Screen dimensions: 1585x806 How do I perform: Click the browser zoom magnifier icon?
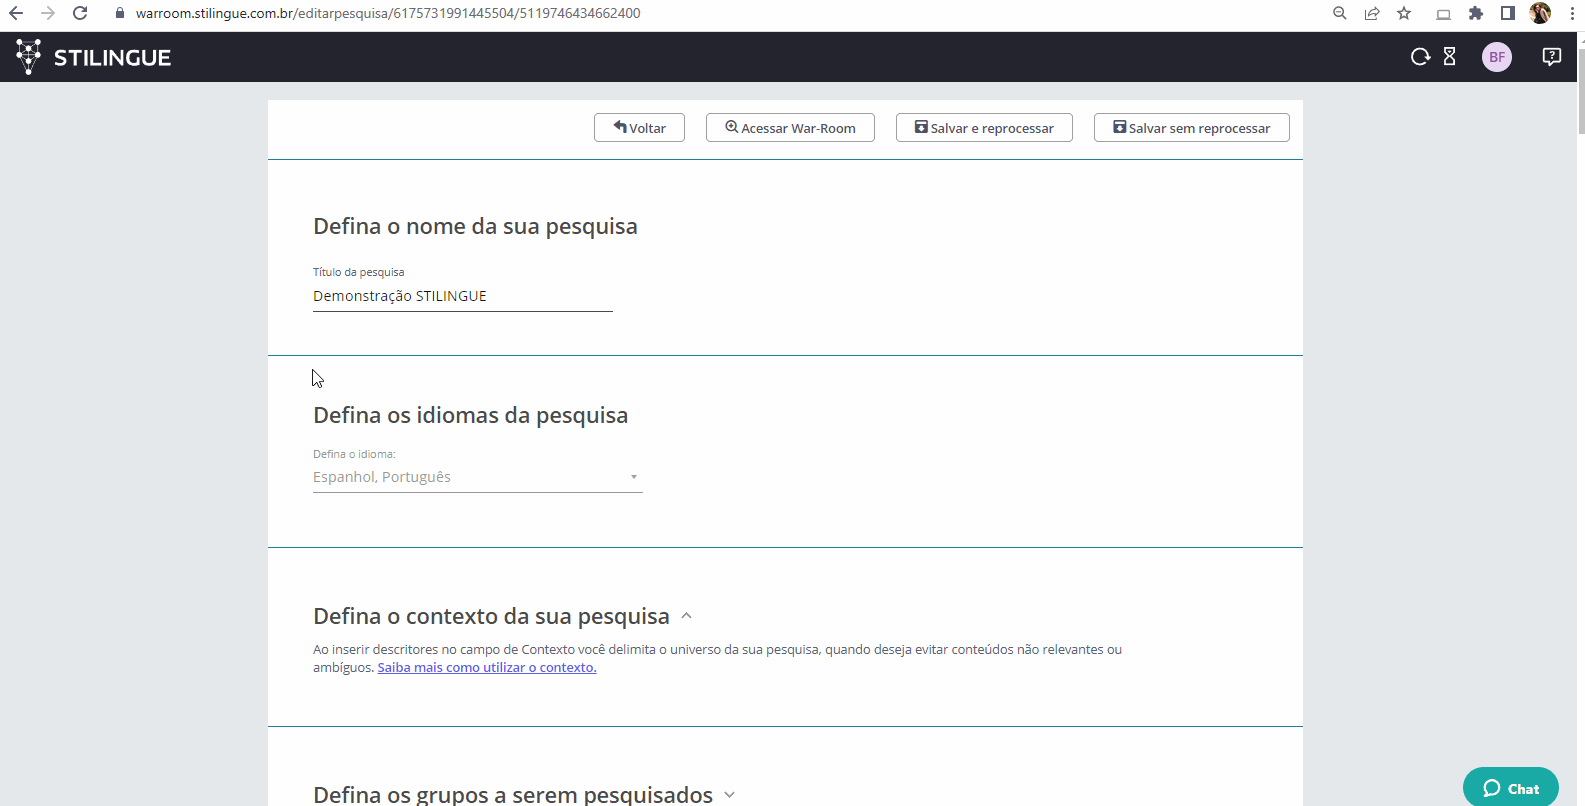(1340, 13)
